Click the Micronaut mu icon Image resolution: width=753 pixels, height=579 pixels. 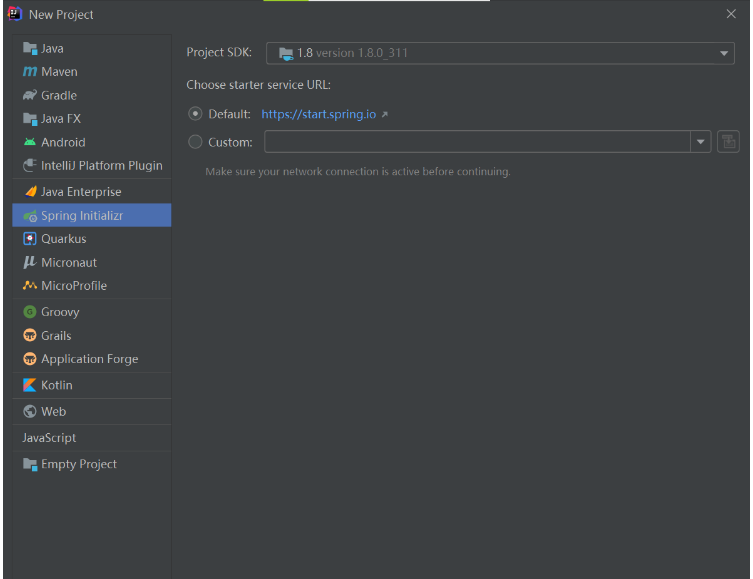tap(30, 262)
